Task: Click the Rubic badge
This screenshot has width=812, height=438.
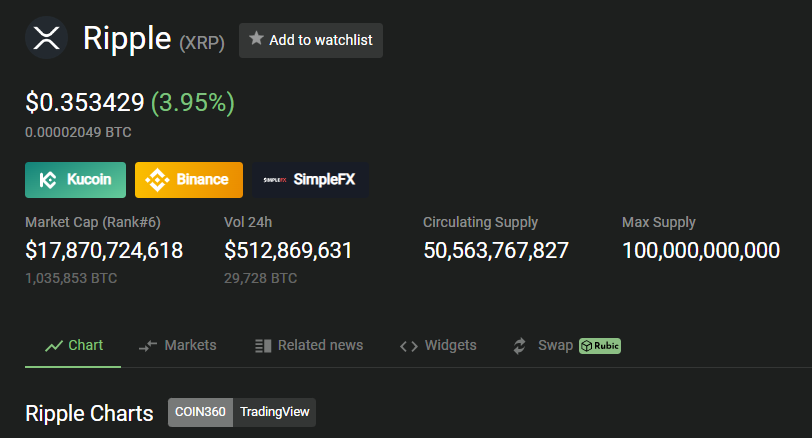Action: pyautogui.click(x=600, y=345)
